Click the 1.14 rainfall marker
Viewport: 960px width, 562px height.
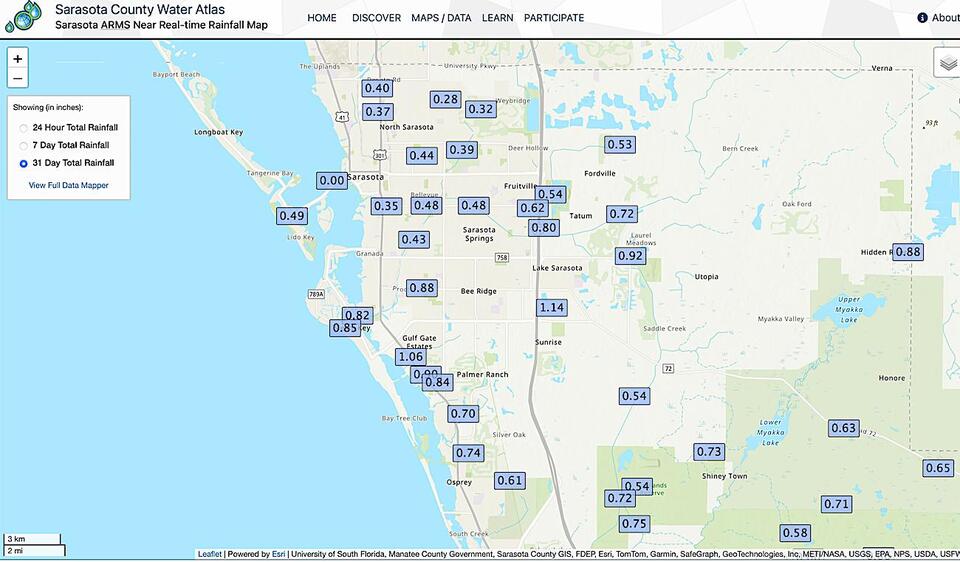552,307
